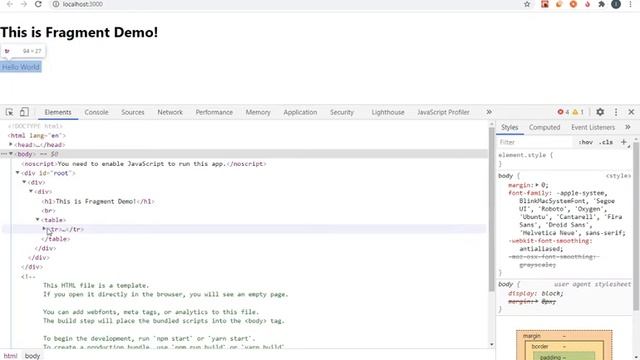Open the extensions puzzle icon
640x360 pixels.
[x=601, y=4]
